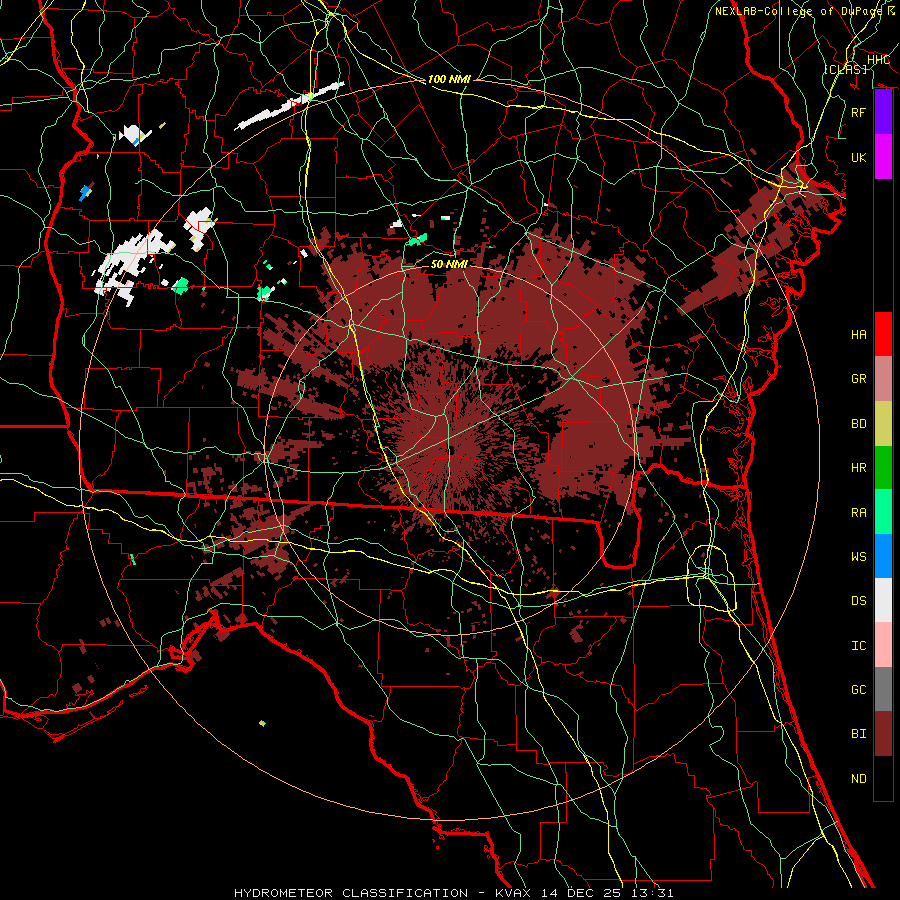This screenshot has width=900, height=900.
Task: Select the IC pink legend swatch
Action: (883, 645)
